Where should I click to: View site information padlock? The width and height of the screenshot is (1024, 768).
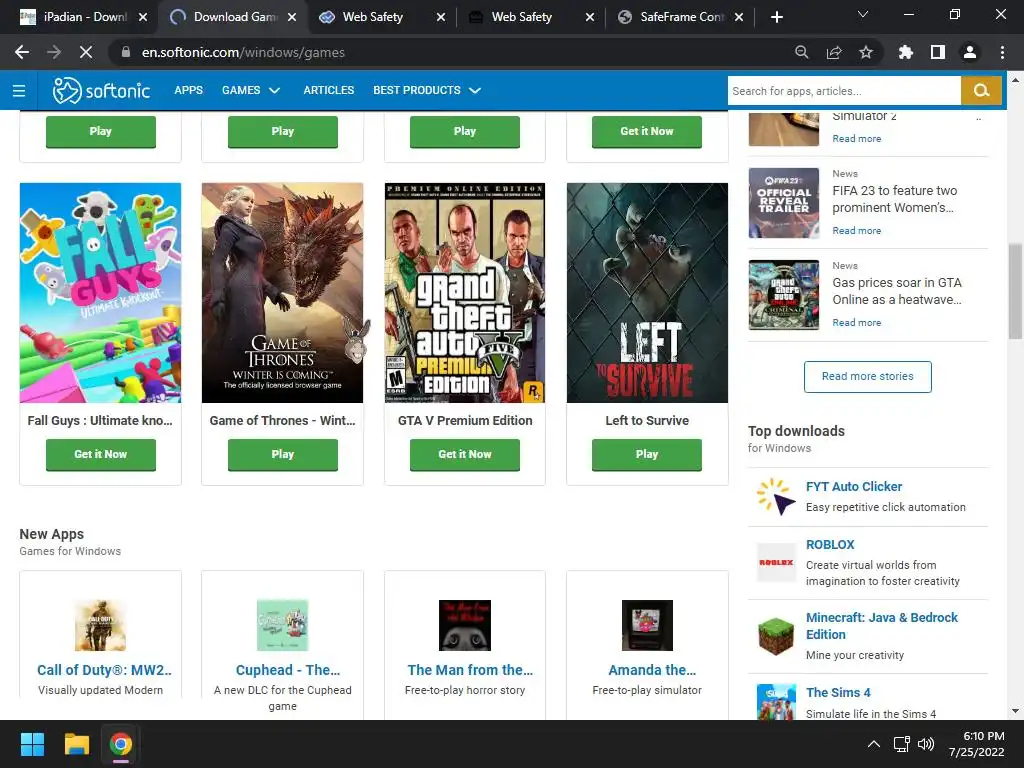click(126, 52)
